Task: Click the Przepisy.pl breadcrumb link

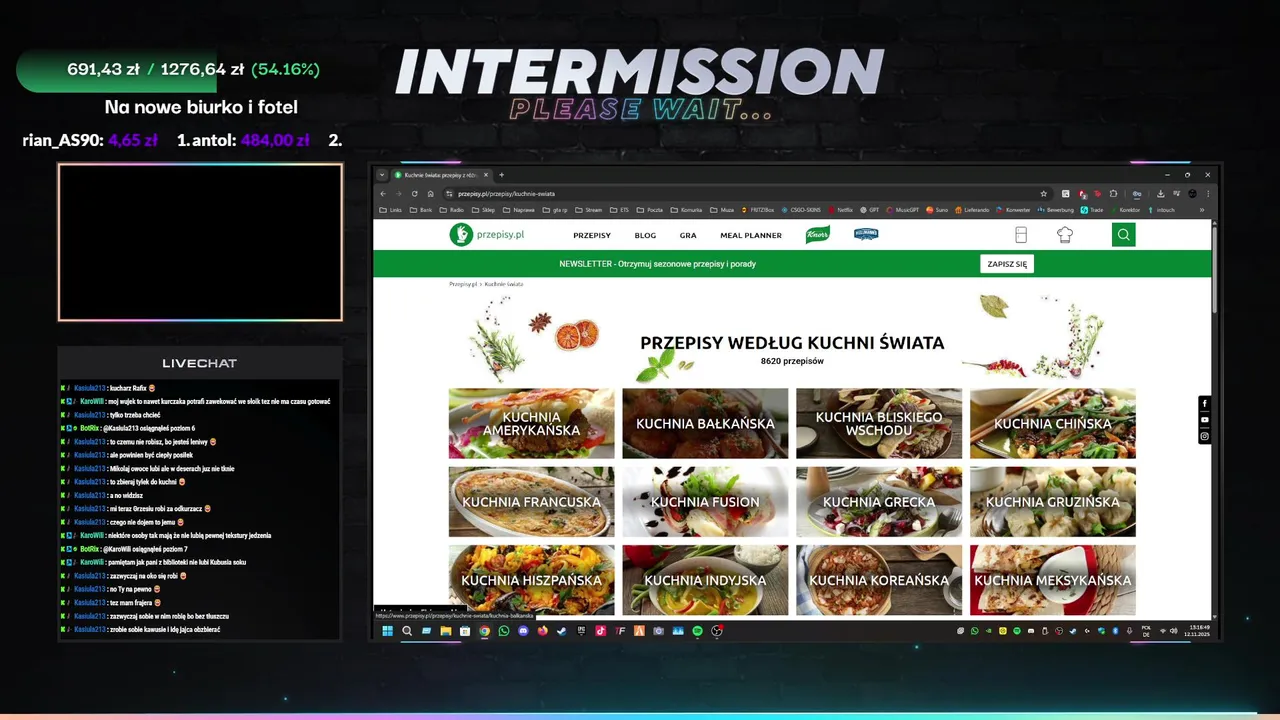Action: [462, 284]
